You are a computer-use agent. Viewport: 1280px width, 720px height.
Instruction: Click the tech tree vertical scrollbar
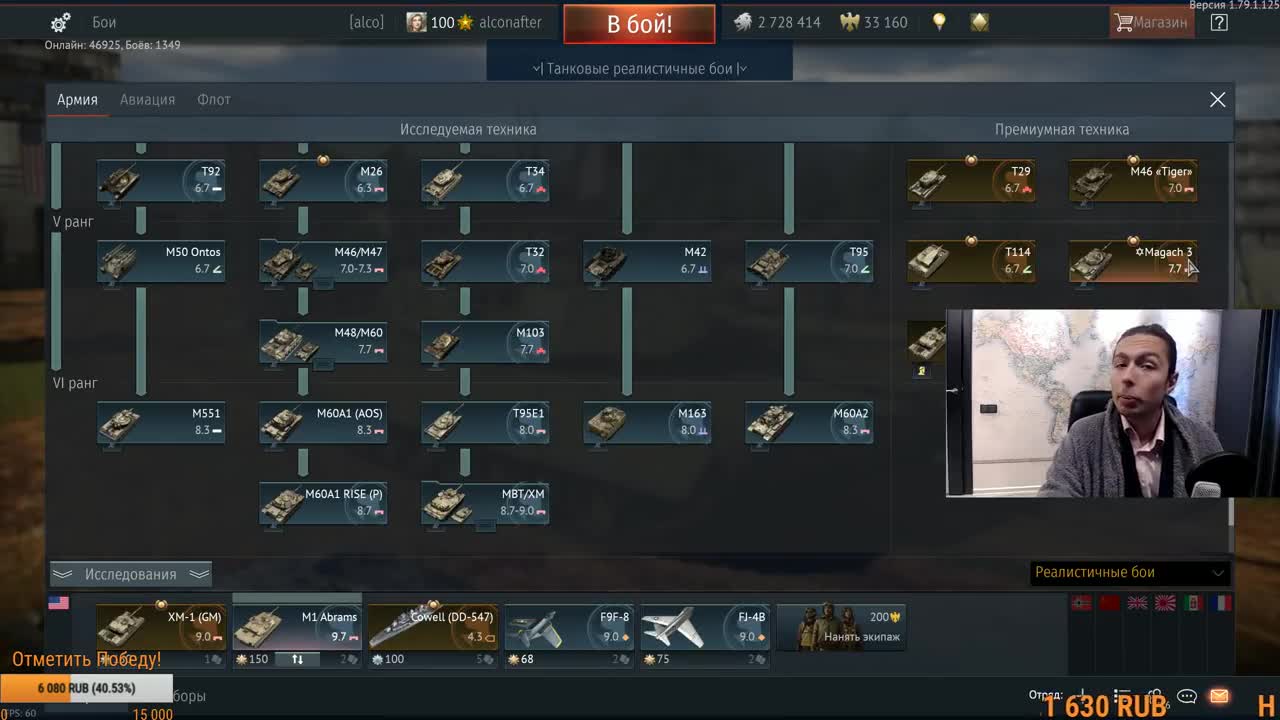tap(1231, 511)
